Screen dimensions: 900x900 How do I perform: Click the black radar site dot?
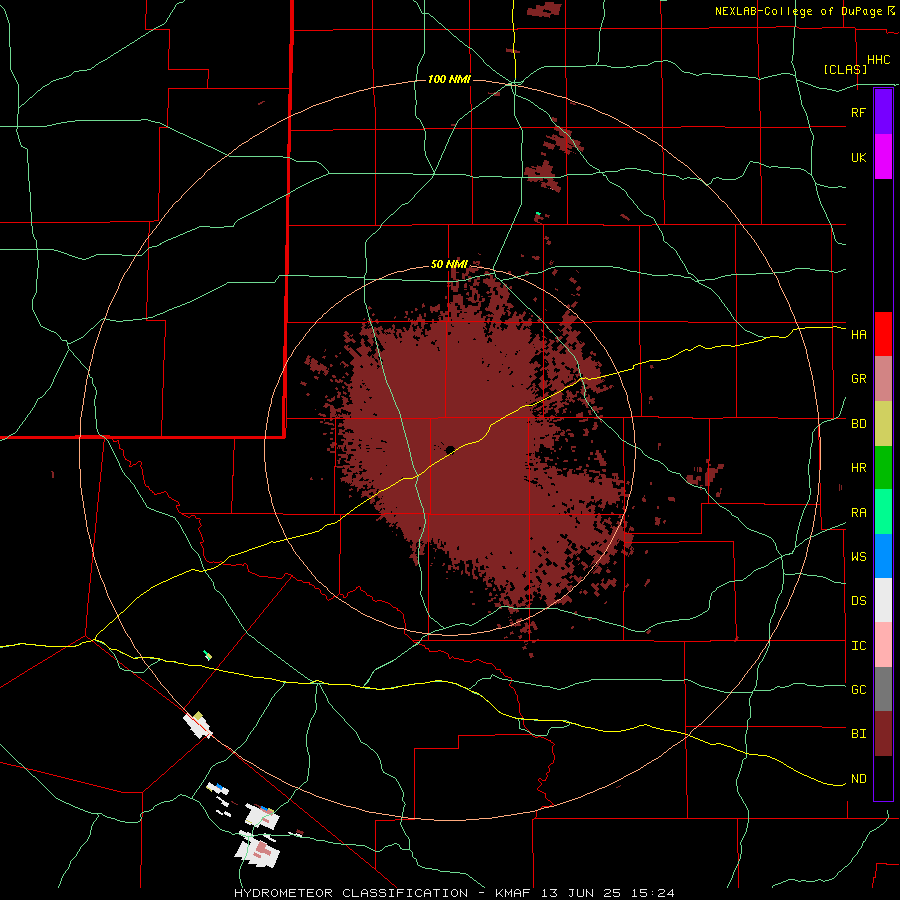point(450,449)
